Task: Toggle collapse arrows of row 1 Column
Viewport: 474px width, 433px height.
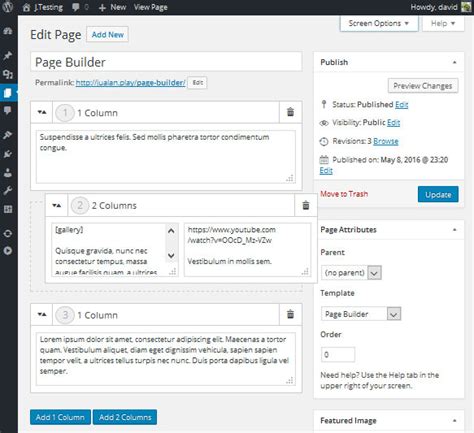Action: 42,112
